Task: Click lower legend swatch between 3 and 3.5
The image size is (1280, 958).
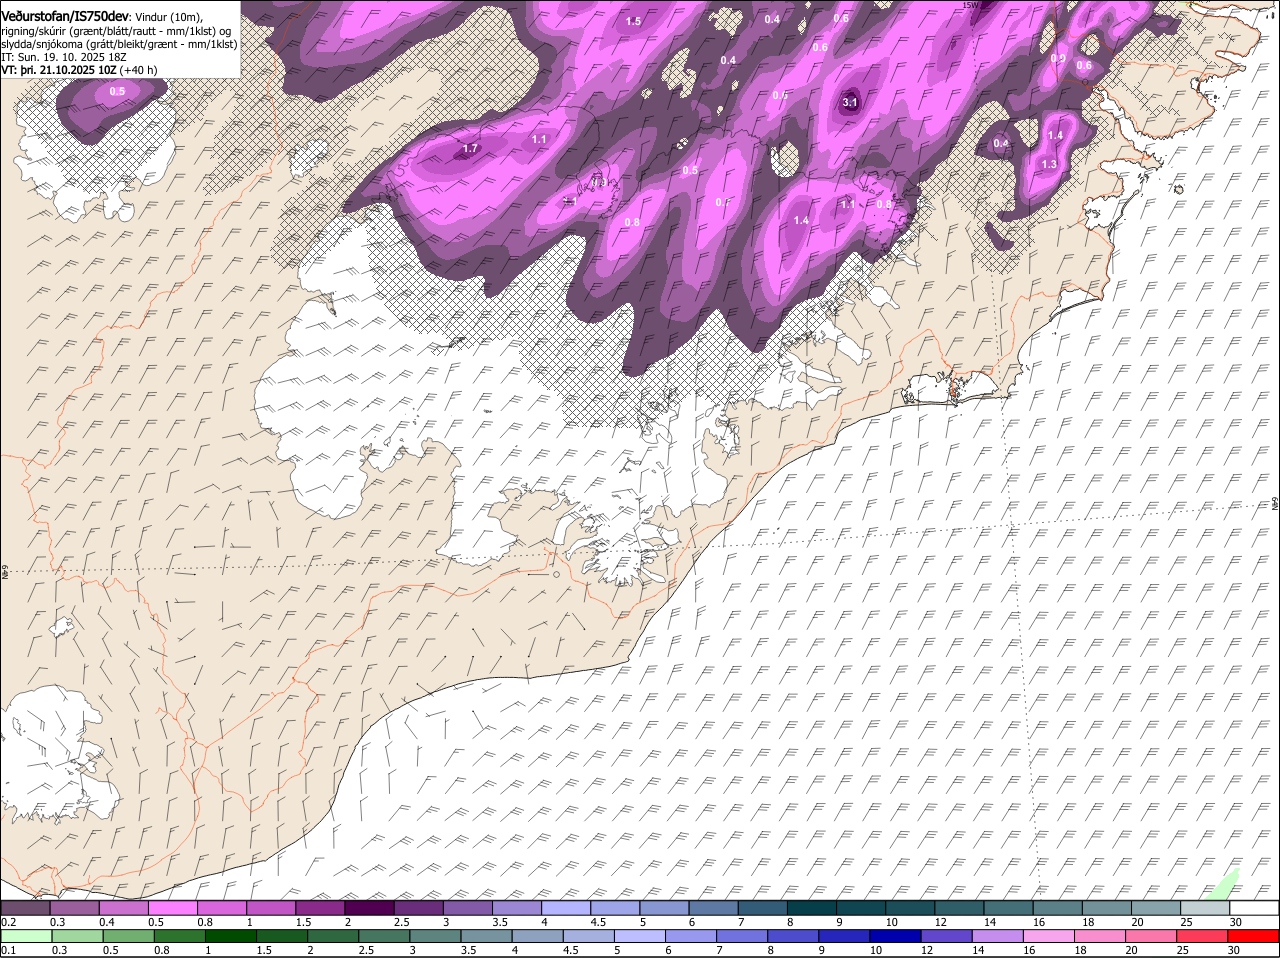Action: [435, 935]
